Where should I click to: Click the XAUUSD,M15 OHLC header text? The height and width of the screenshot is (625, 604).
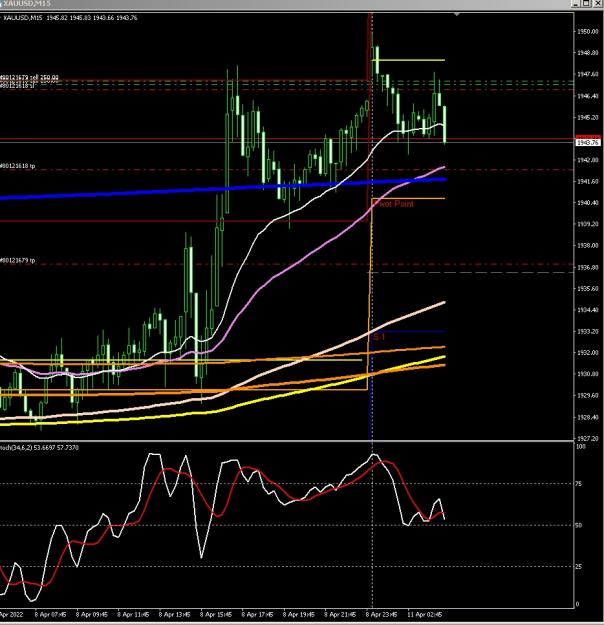(70, 18)
